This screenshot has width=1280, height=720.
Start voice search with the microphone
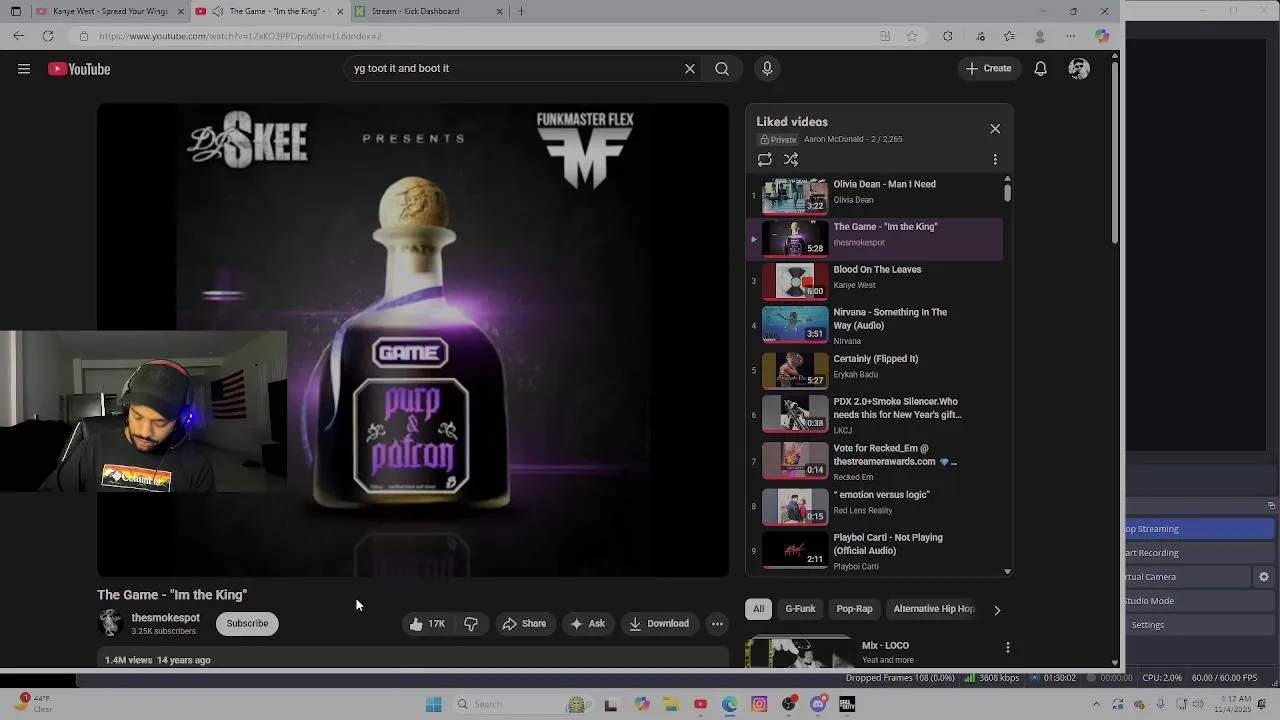point(767,69)
